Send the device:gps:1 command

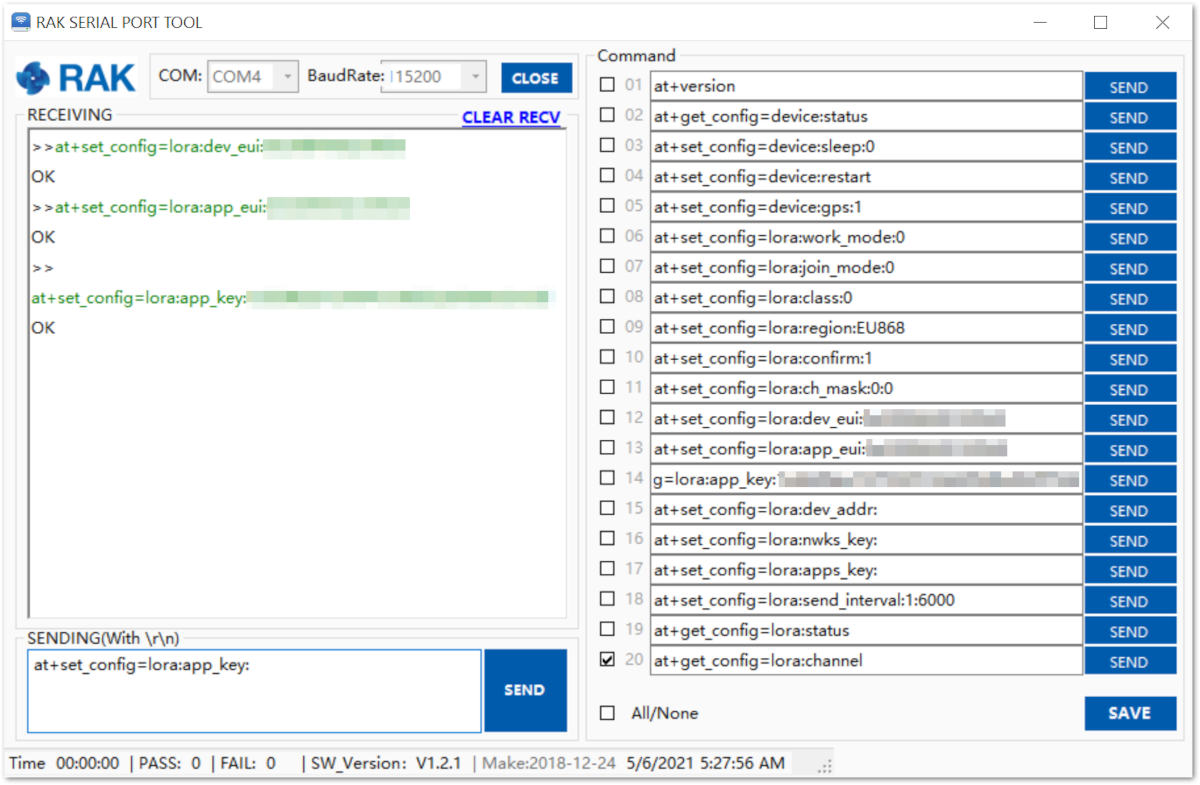click(x=1130, y=208)
